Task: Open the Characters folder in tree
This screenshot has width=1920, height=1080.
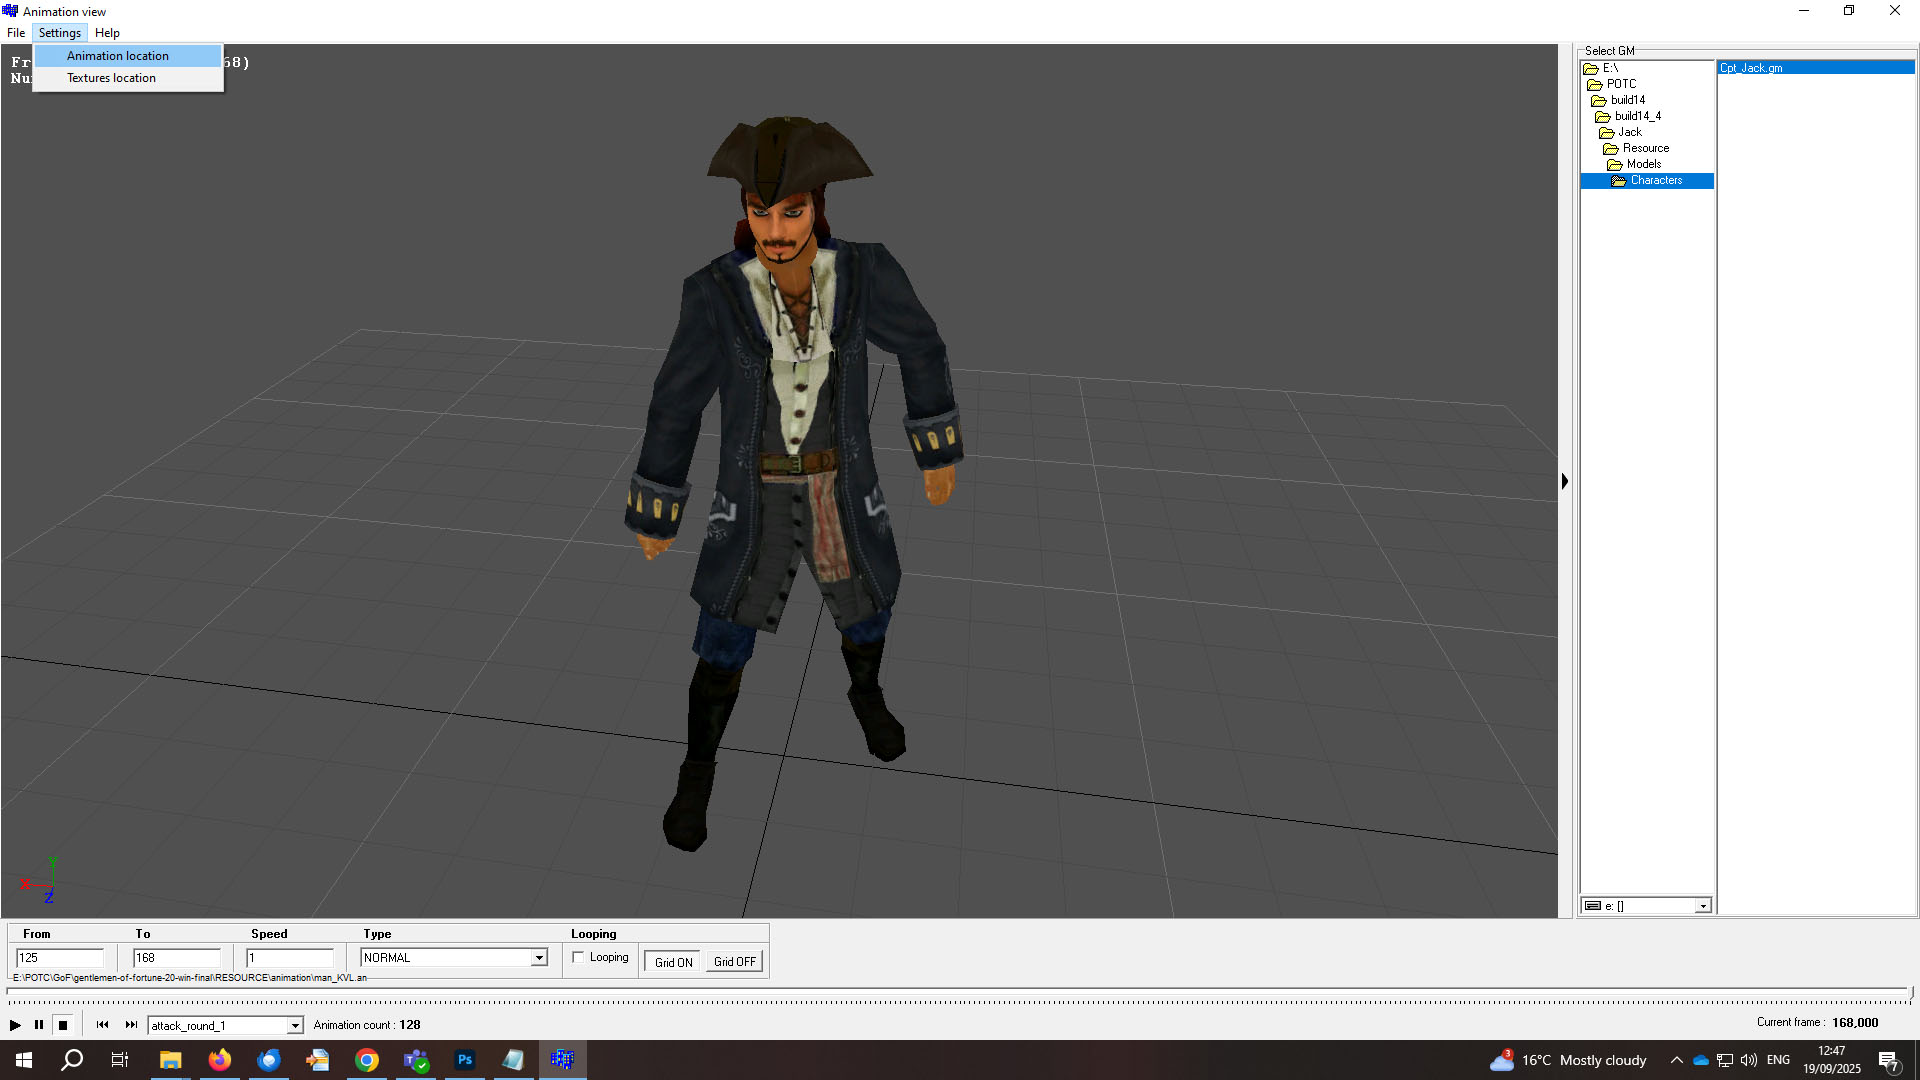Action: [x=1656, y=181]
